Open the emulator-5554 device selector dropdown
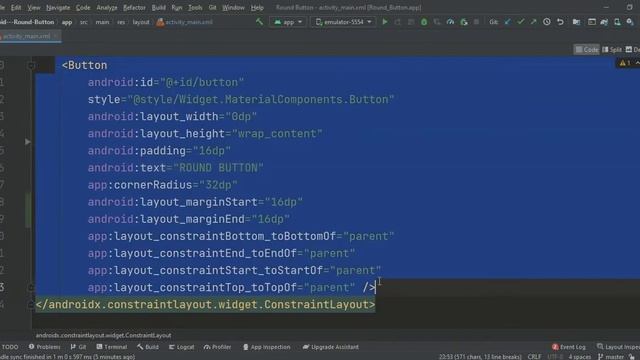 point(344,22)
